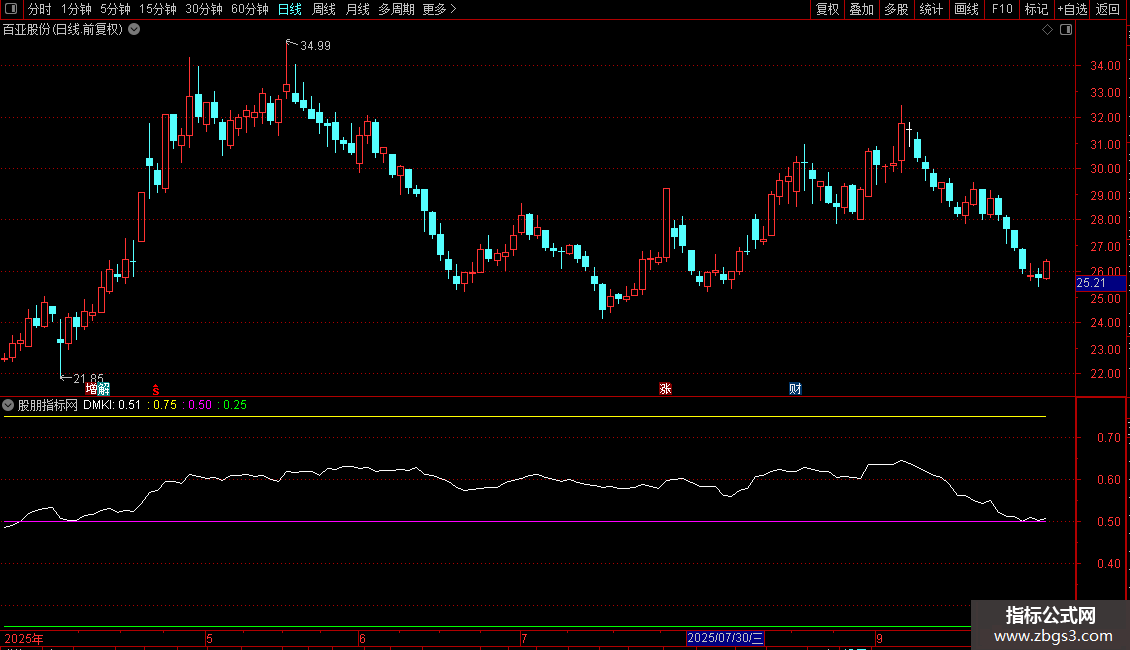Open 多股 multi-stock view
The height and width of the screenshot is (650, 1130).
[x=897, y=9]
